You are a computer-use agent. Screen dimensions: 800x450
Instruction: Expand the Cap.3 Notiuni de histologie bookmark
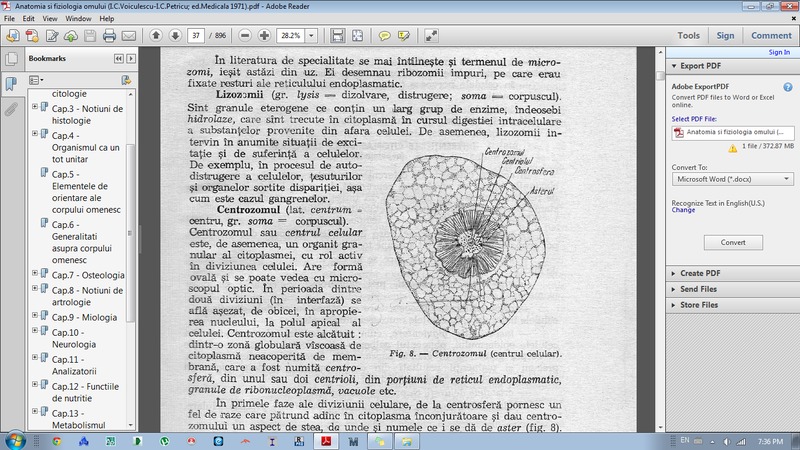[35, 107]
